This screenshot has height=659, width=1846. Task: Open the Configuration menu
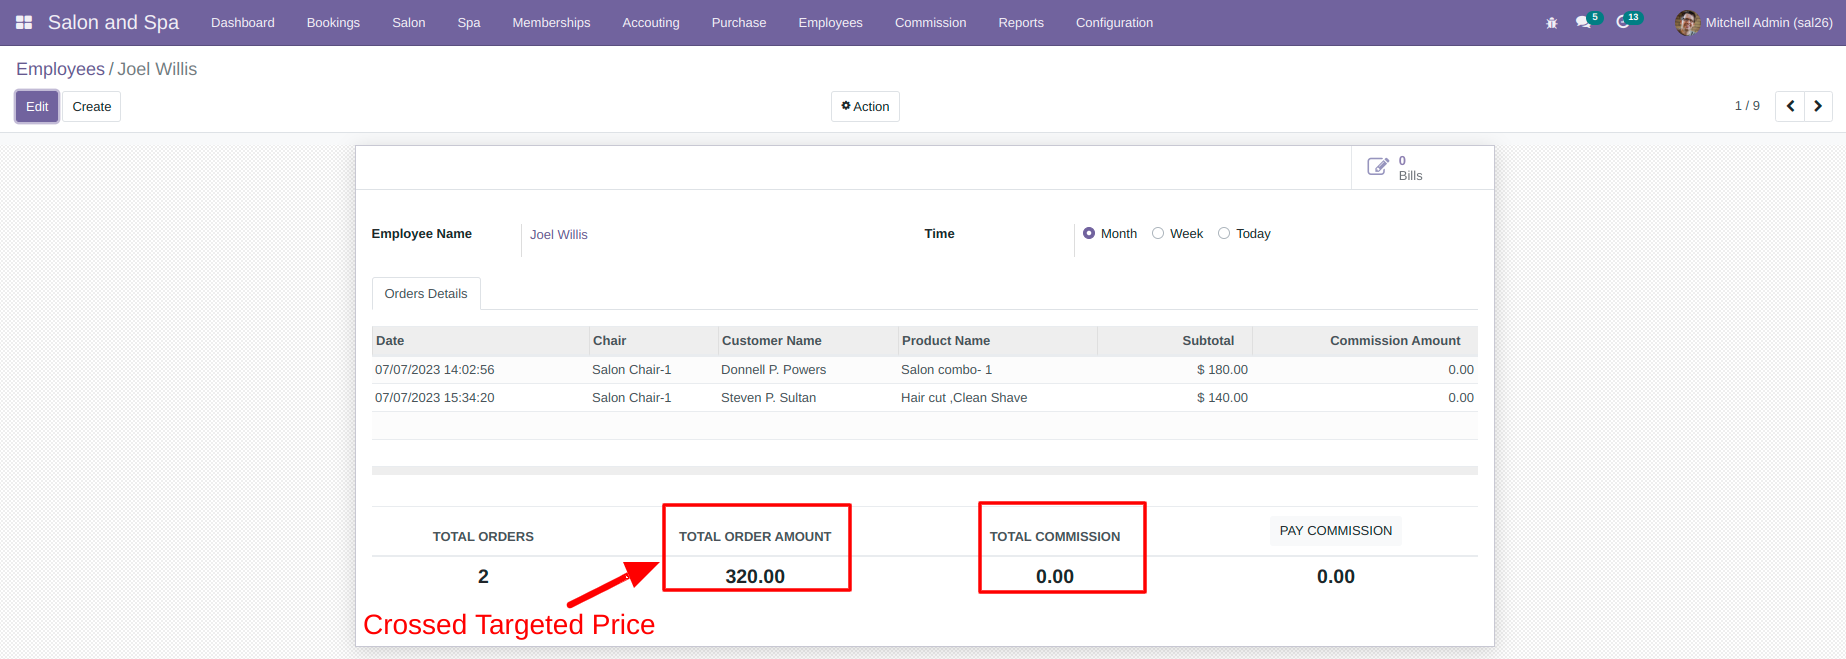pos(1114,22)
